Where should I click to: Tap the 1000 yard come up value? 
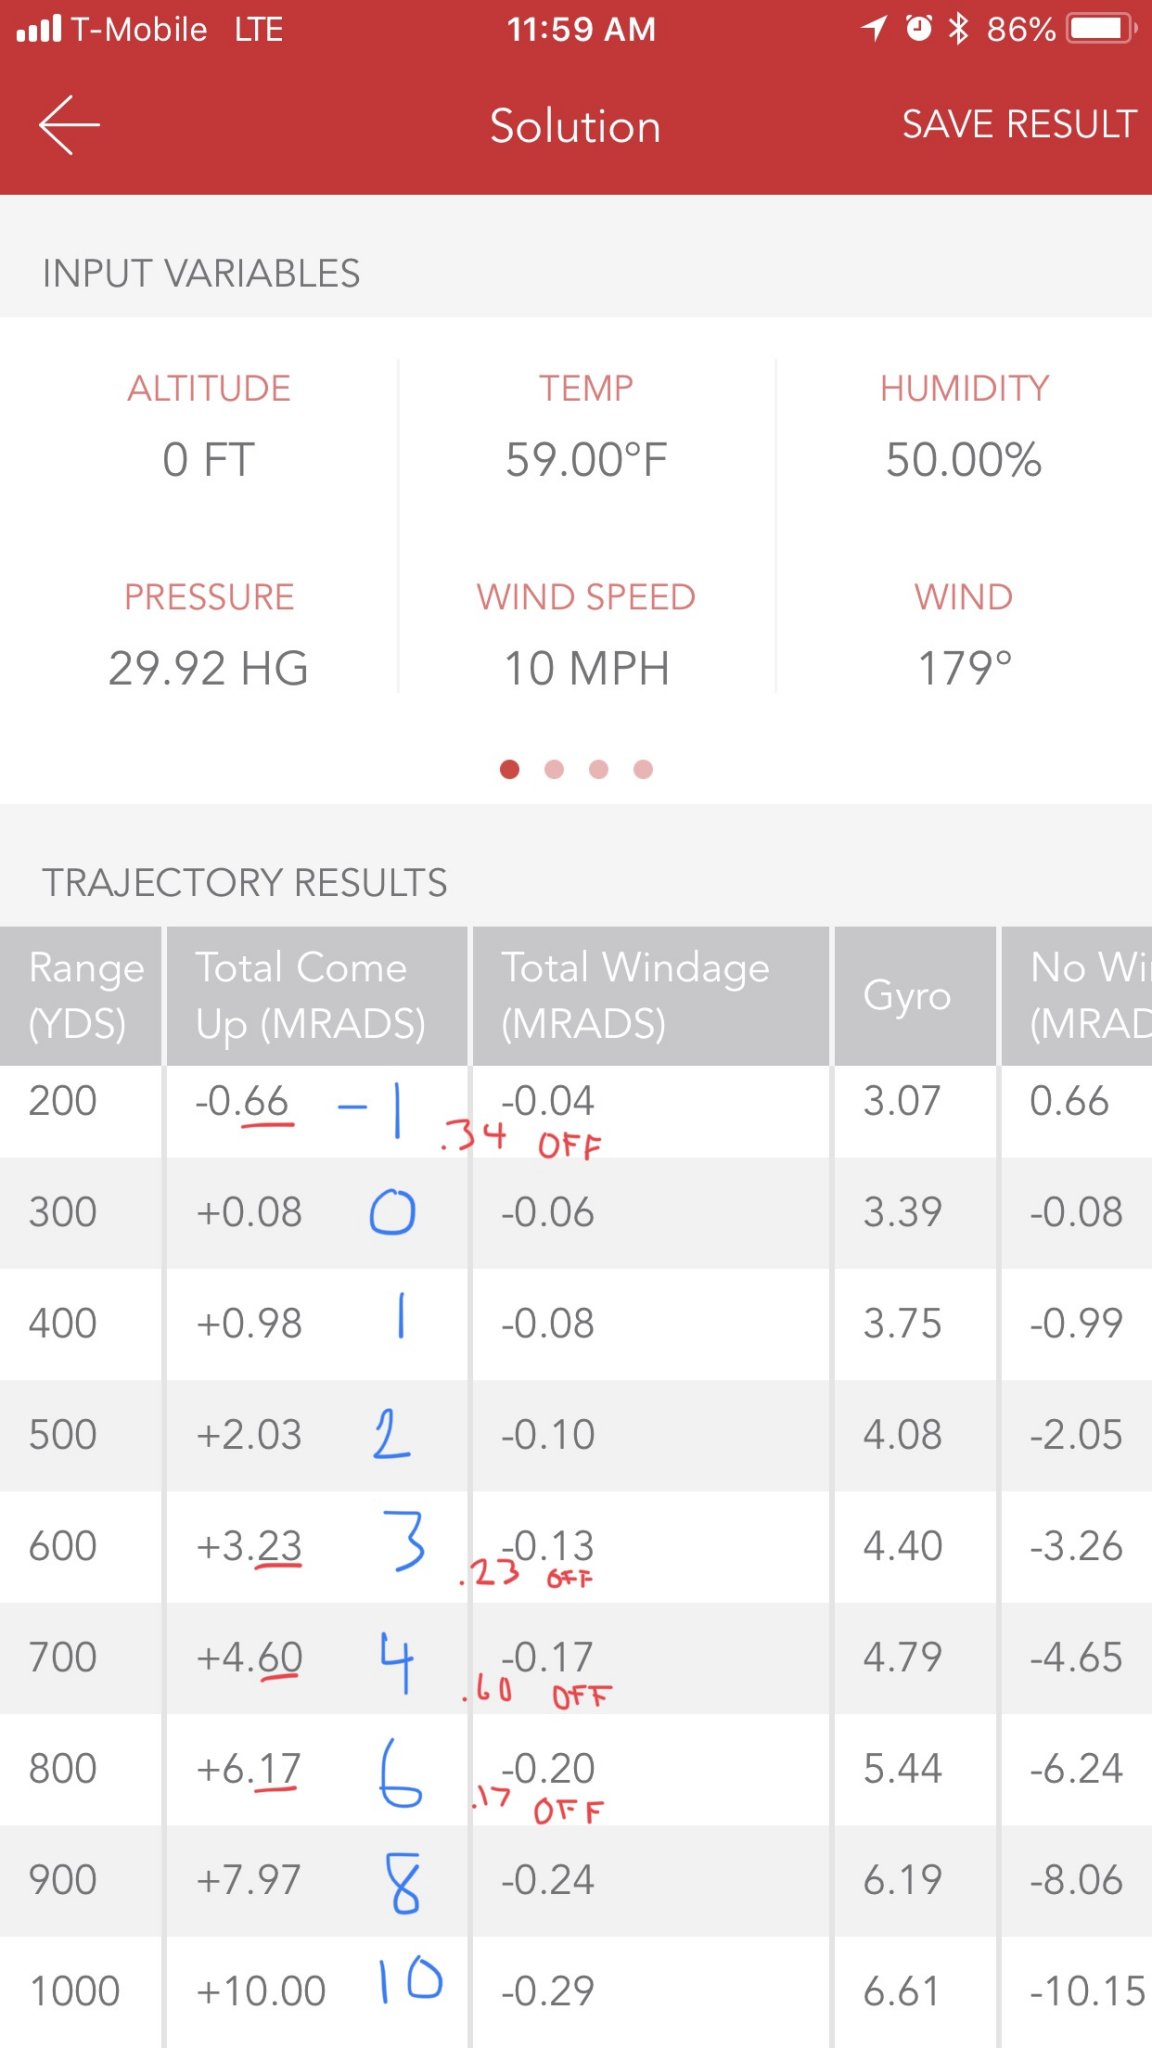point(261,1991)
